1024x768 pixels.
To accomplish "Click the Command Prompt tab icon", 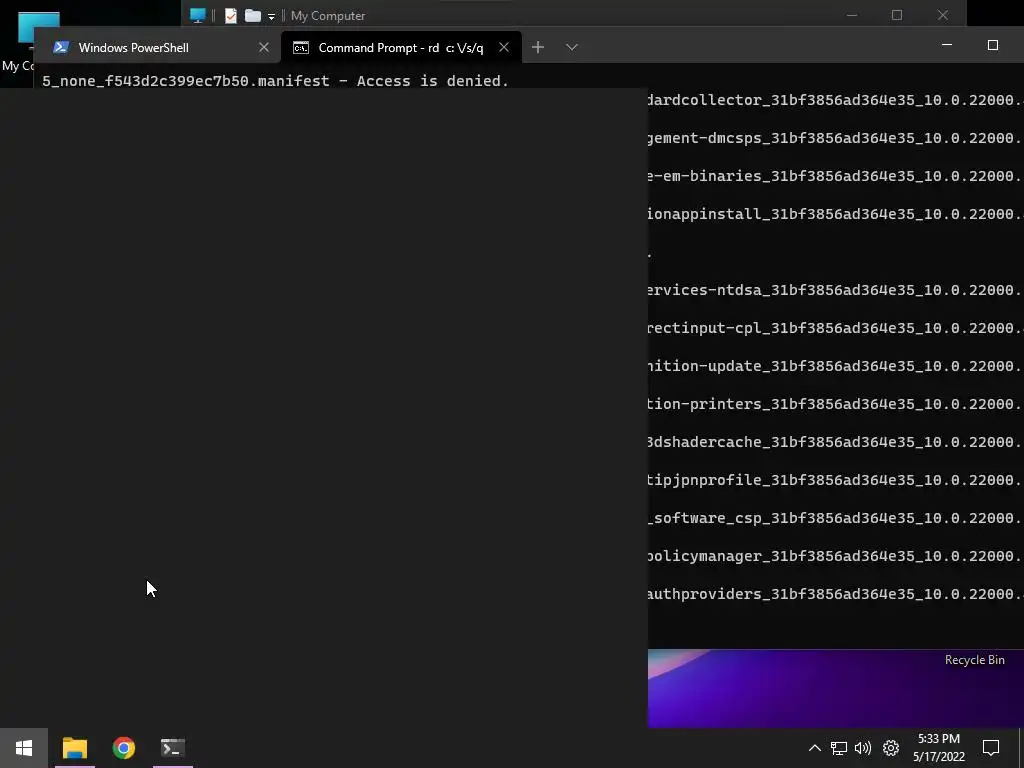I will (300, 48).
